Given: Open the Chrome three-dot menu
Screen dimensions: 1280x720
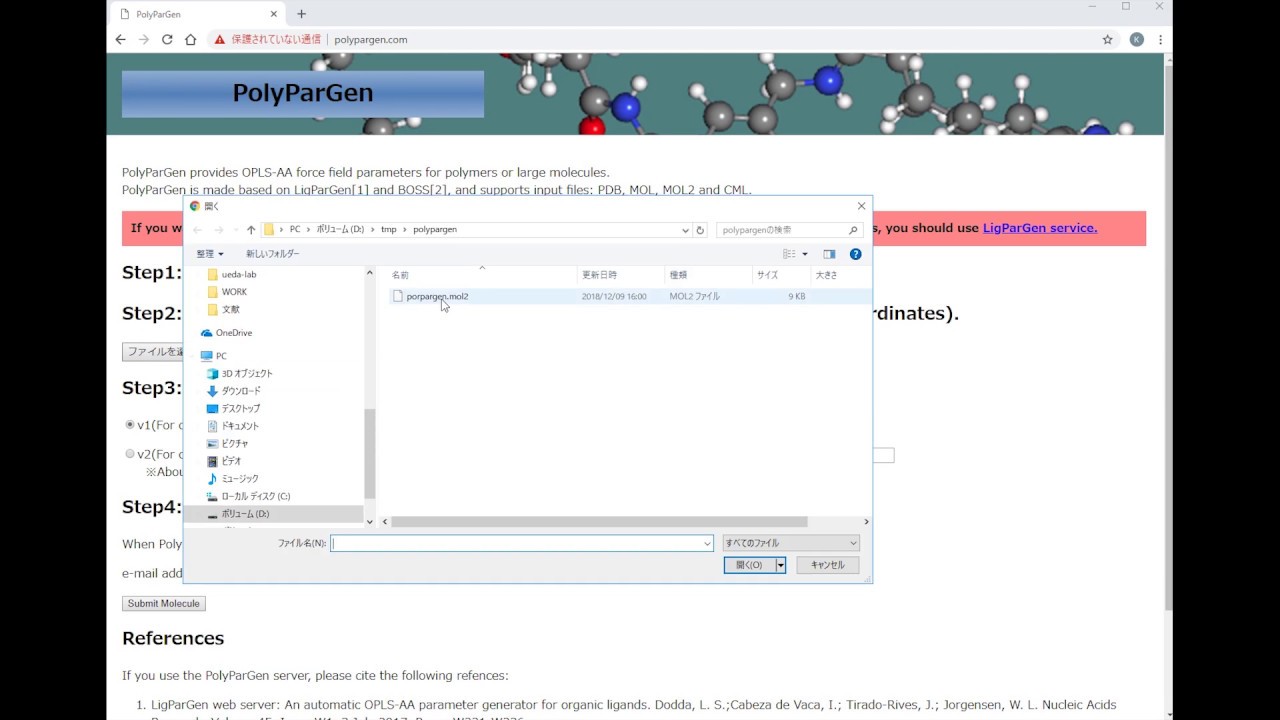Looking at the screenshot, I should point(1160,39).
